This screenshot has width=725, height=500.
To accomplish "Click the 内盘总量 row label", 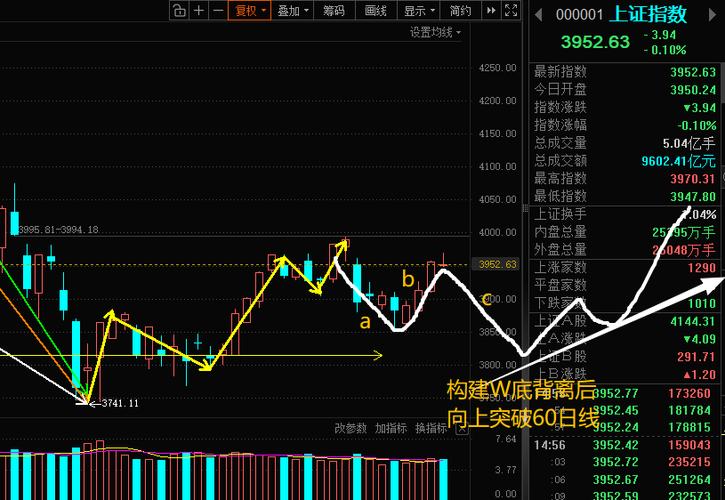I will pyautogui.click(x=560, y=232).
